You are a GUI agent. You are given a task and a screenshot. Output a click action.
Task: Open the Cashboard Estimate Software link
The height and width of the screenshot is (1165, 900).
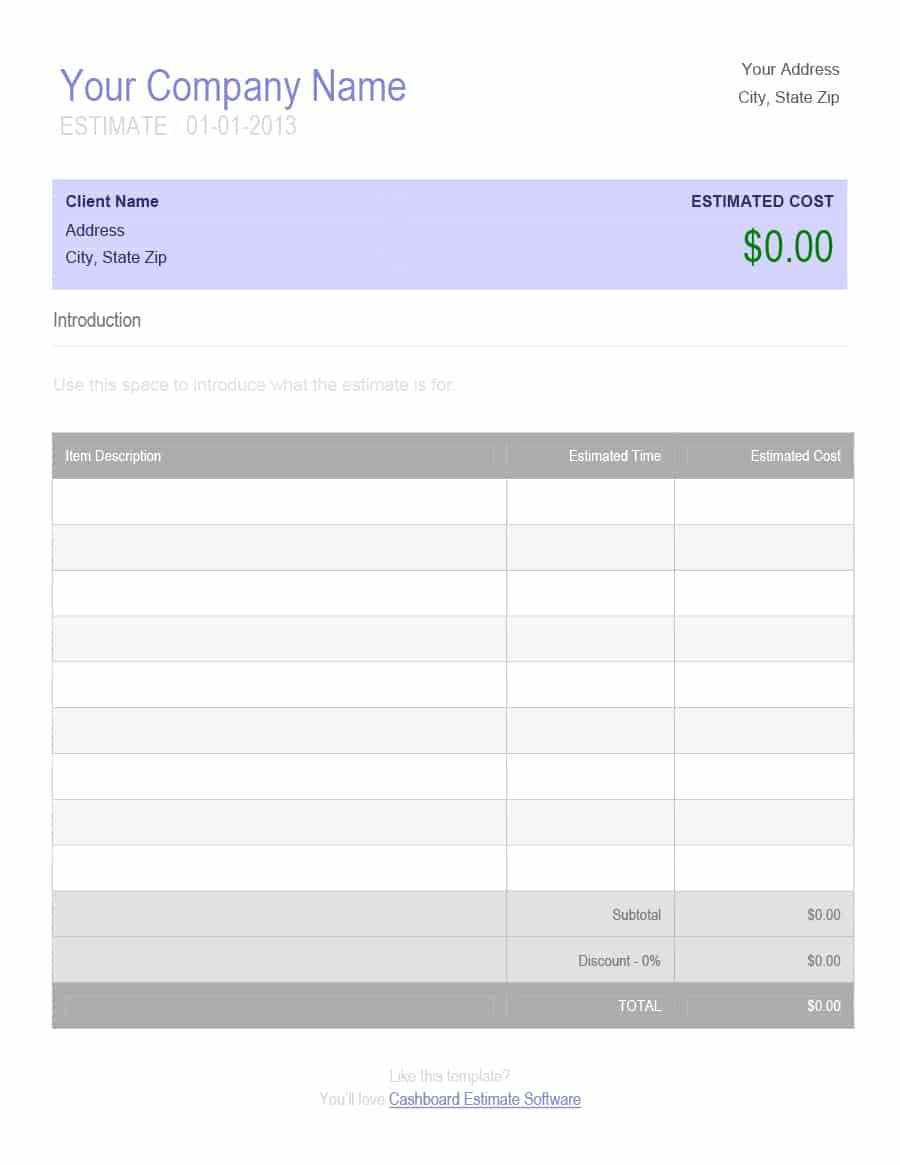click(485, 1099)
